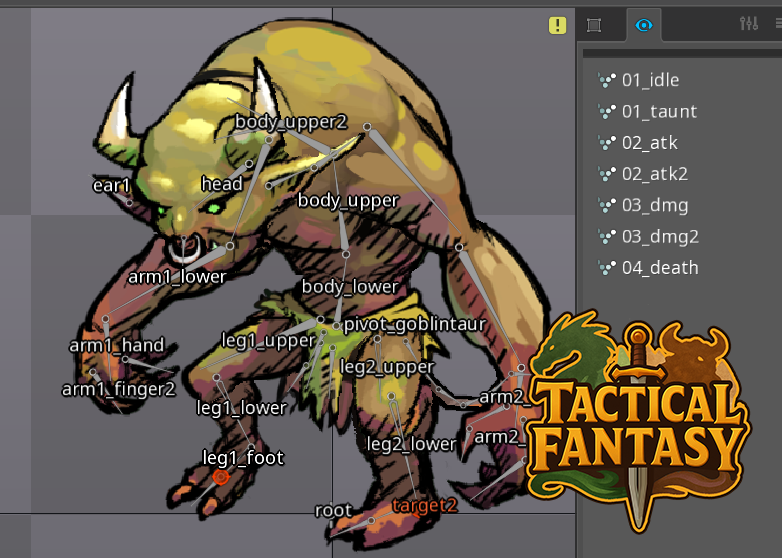Screen dimensions: 782x558
Task: Select the 02_atk animation
Action: 650,143
